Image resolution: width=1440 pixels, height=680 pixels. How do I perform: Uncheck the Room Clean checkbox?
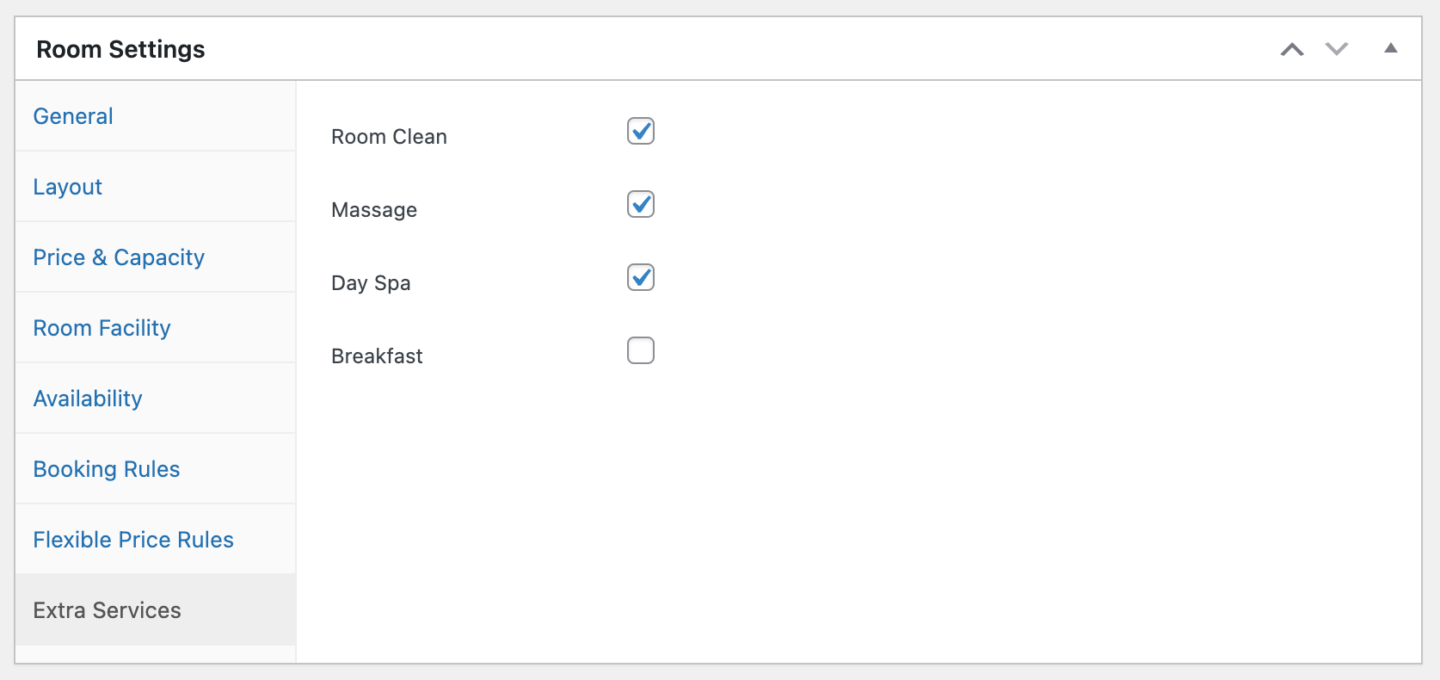[x=640, y=131]
